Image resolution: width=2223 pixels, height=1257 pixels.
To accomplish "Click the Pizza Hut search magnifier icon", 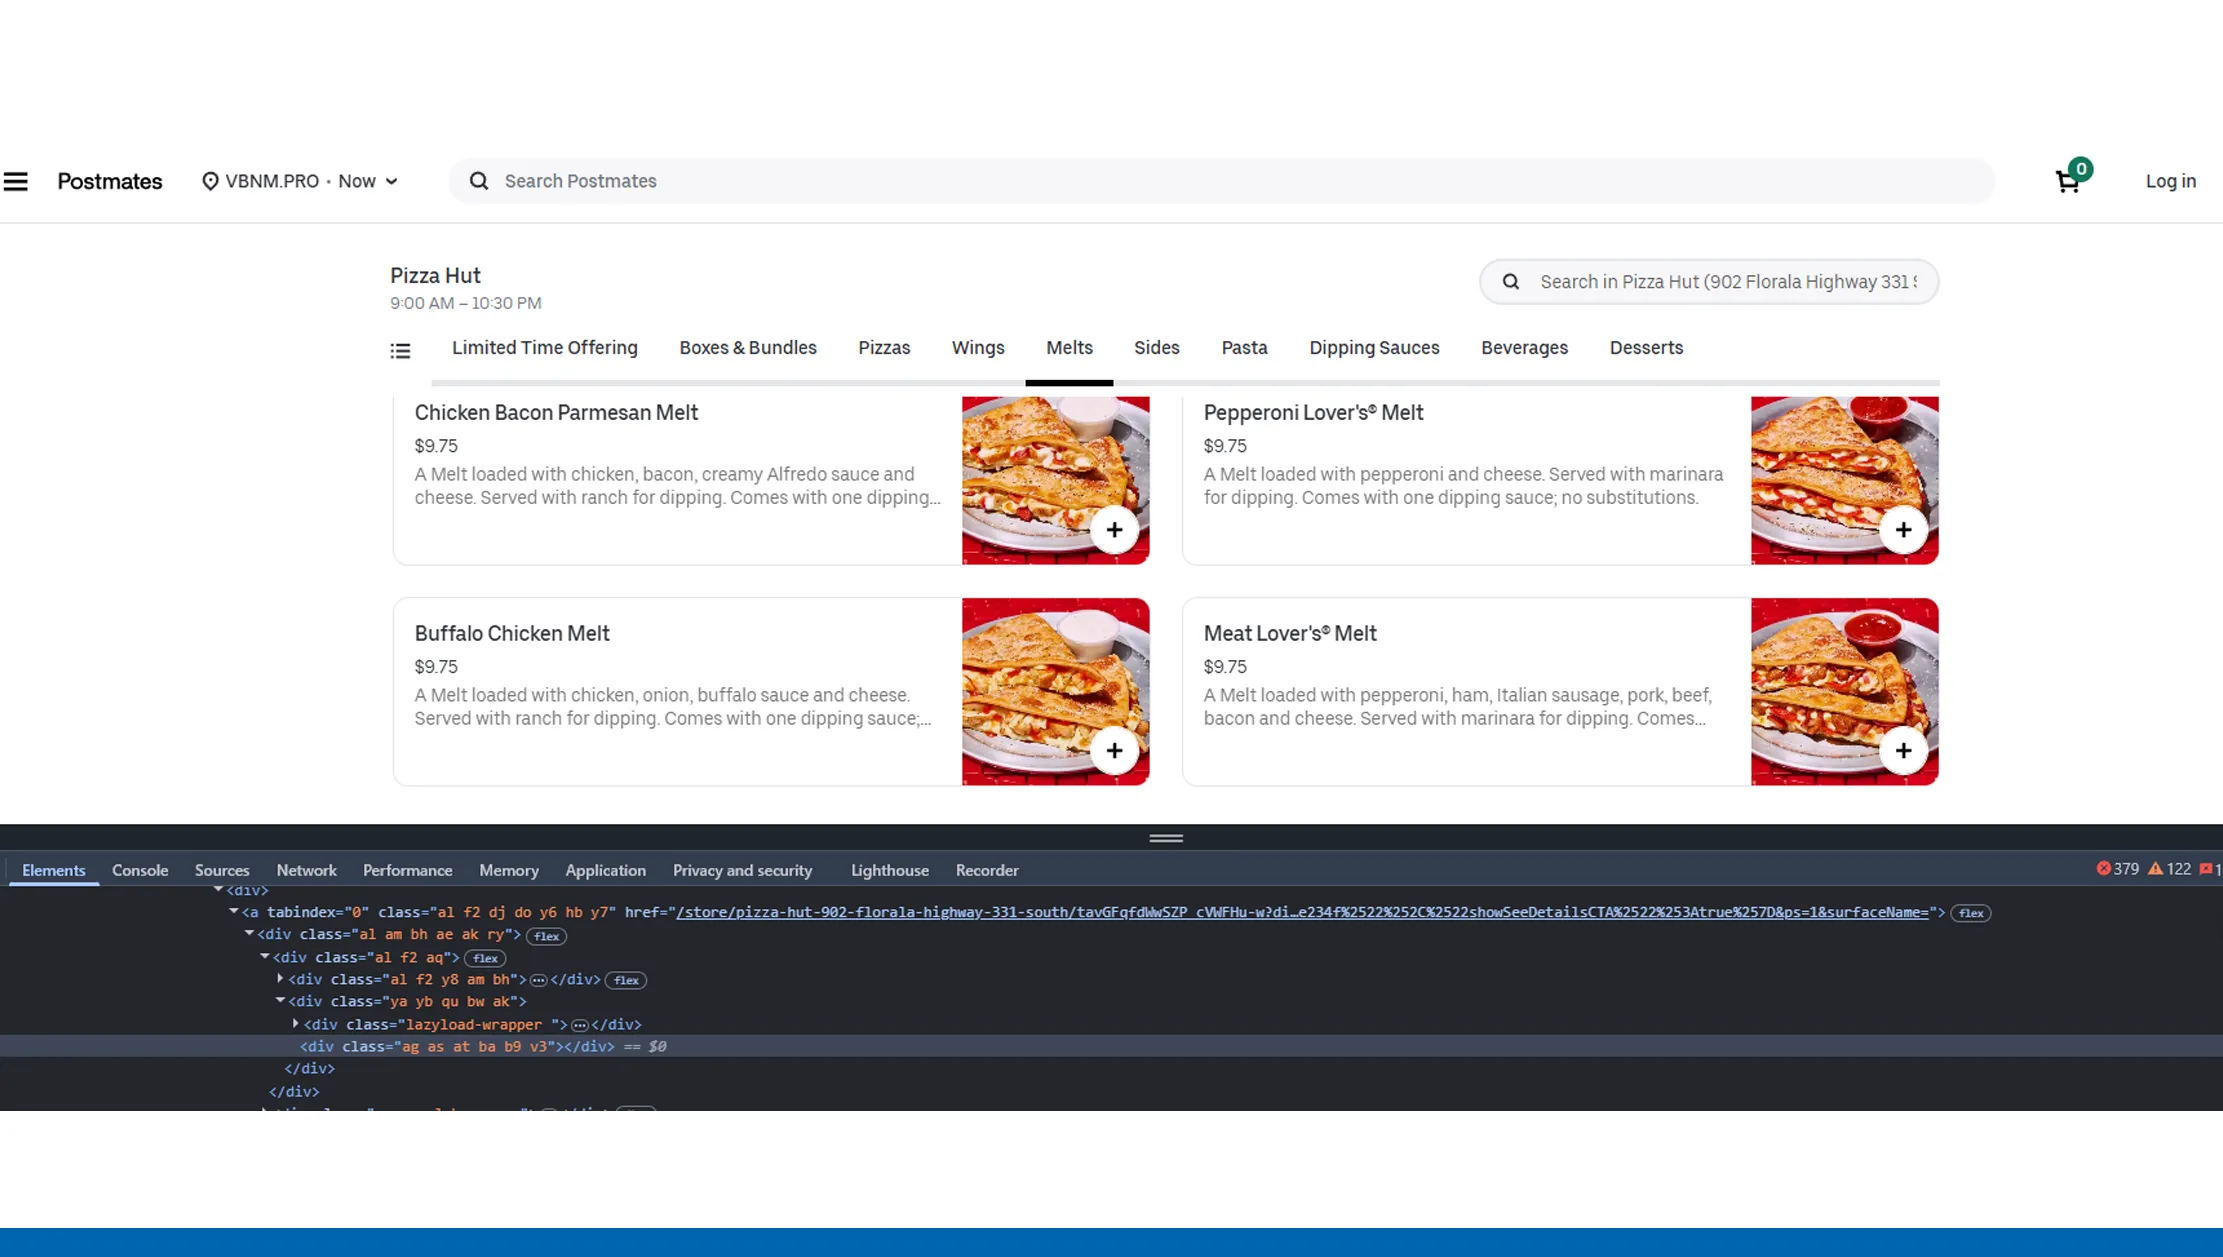I will (1511, 281).
